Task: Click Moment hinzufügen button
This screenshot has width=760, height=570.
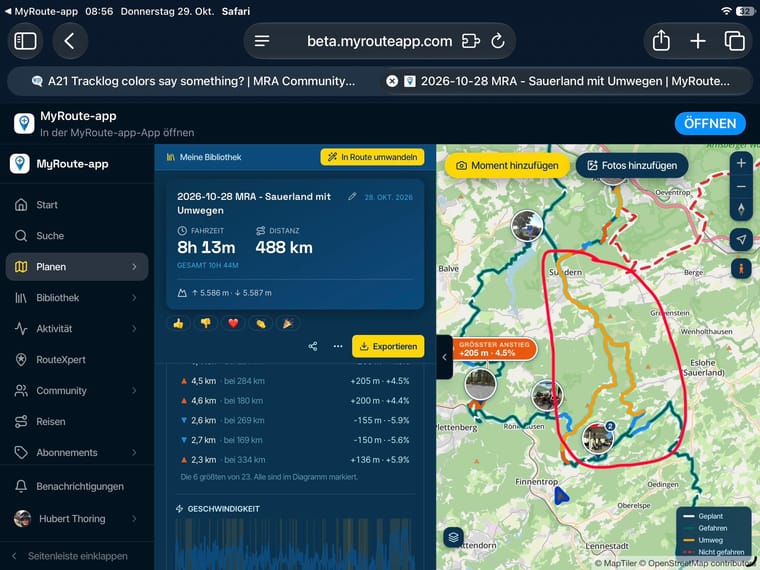Action: click(x=508, y=166)
